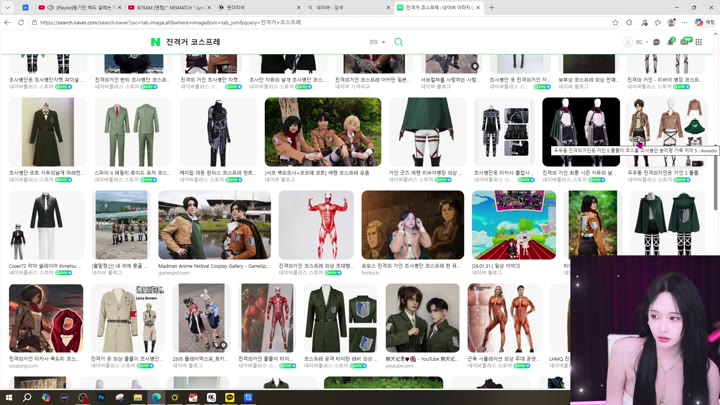Open the red Colossal Titan bodysuit thumbnail
The width and height of the screenshot is (720, 405).
[x=316, y=225]
